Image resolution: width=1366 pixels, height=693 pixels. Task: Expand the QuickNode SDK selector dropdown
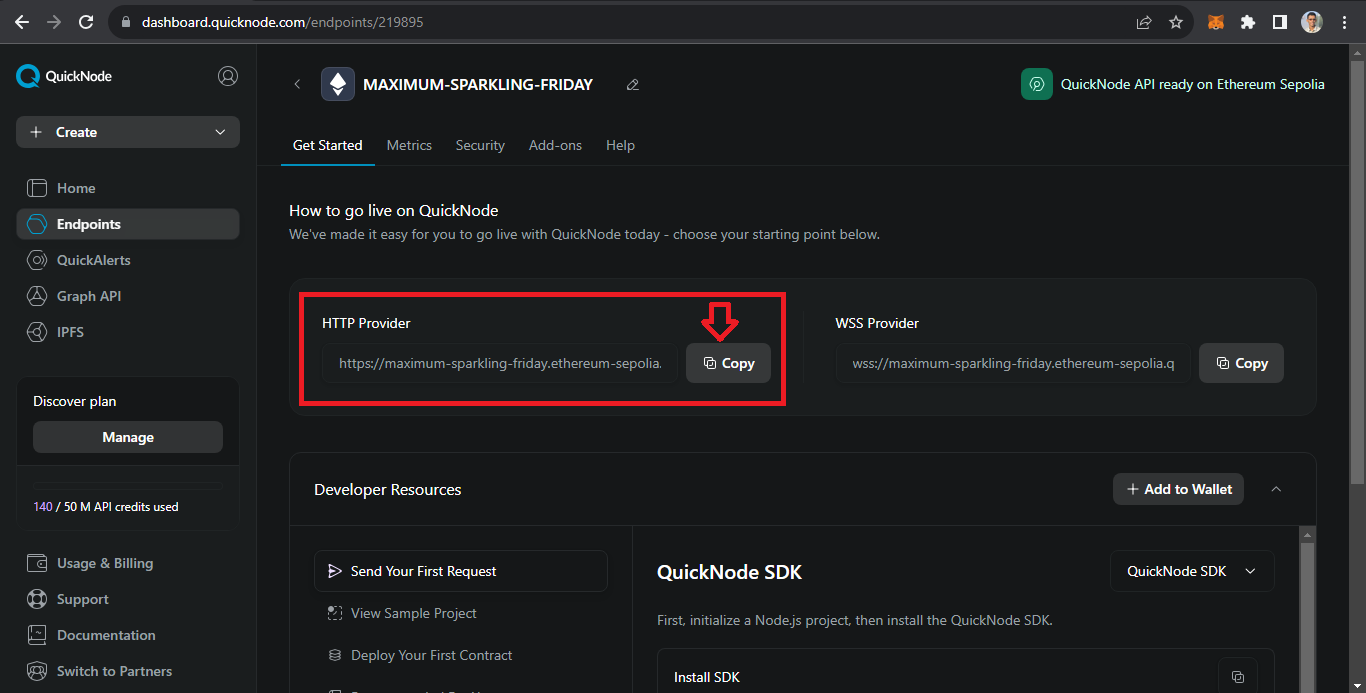click(x=1192, y=571)
